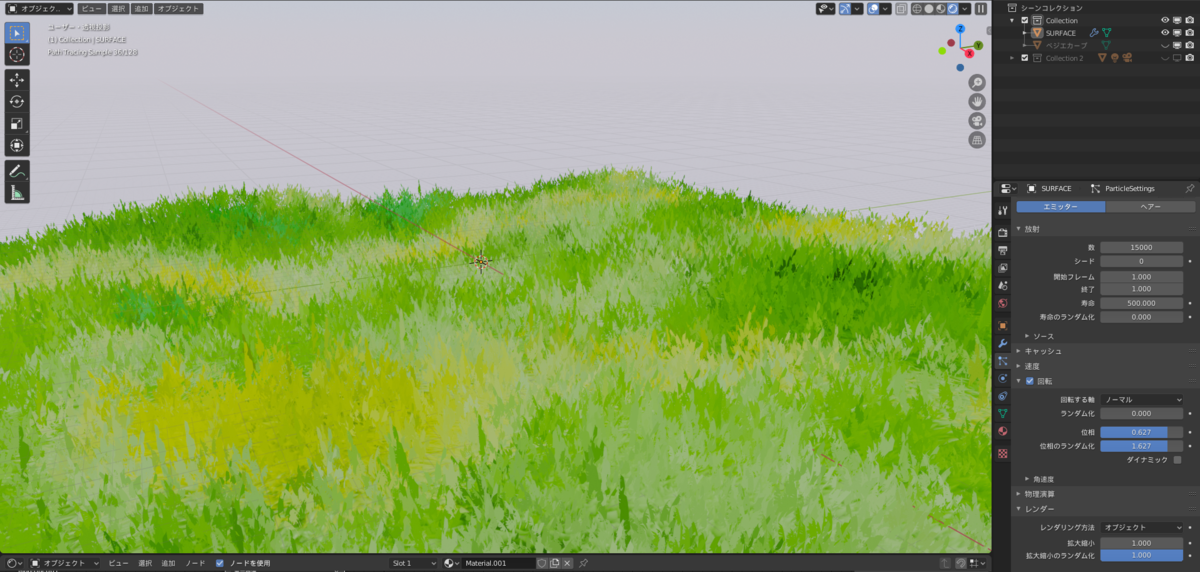Open the Output properties tab
The image size is (1200, 572).
pos(1003,250)
